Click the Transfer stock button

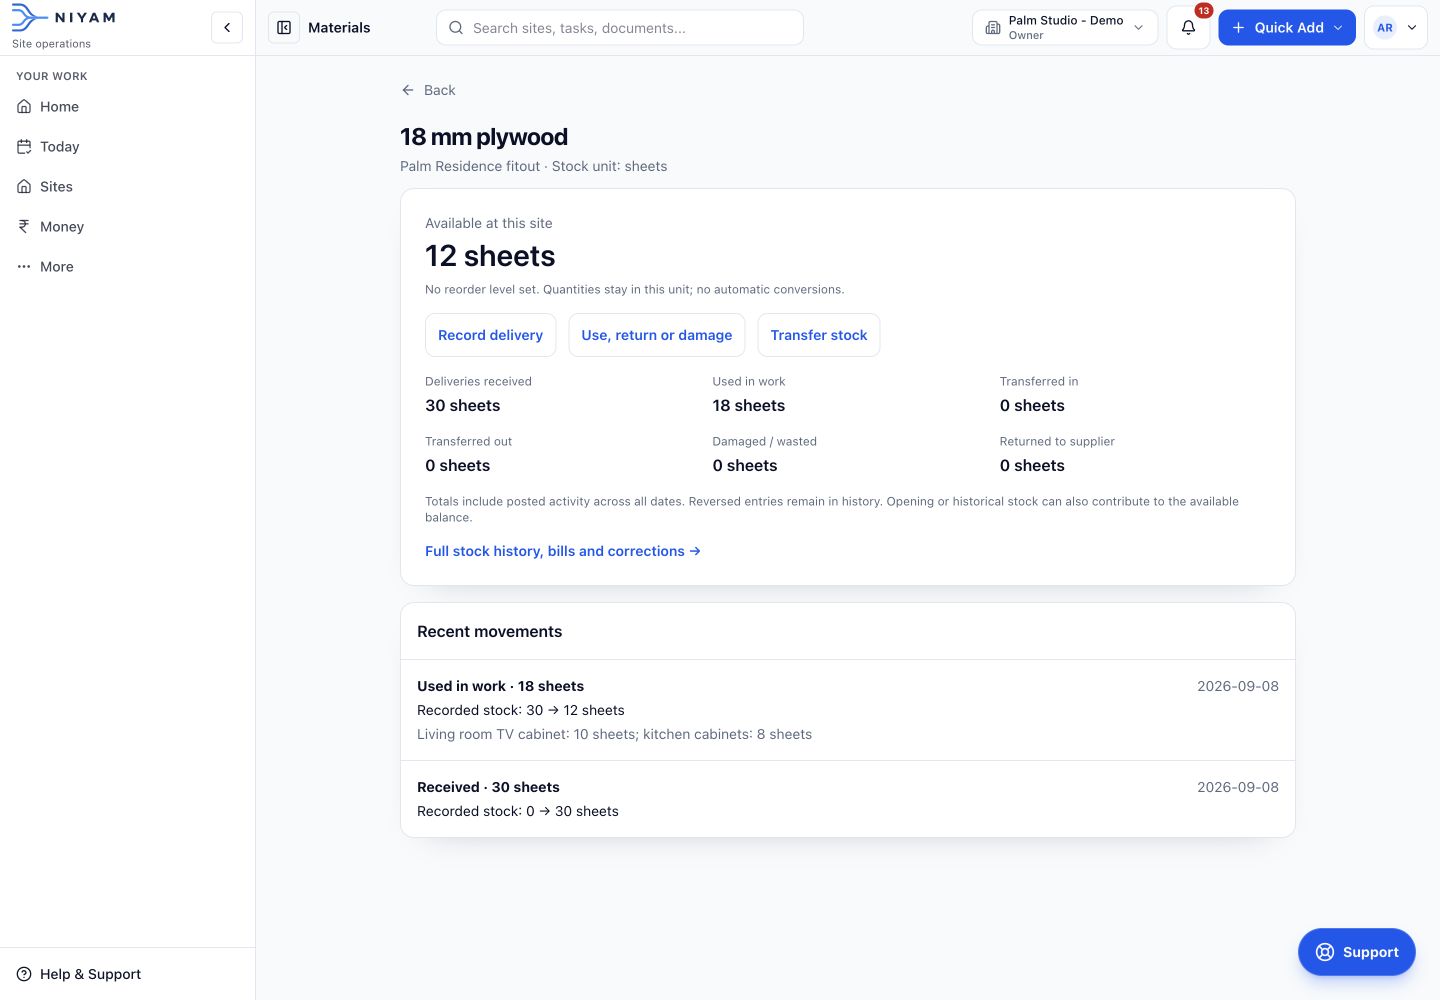tap(819, 335)
